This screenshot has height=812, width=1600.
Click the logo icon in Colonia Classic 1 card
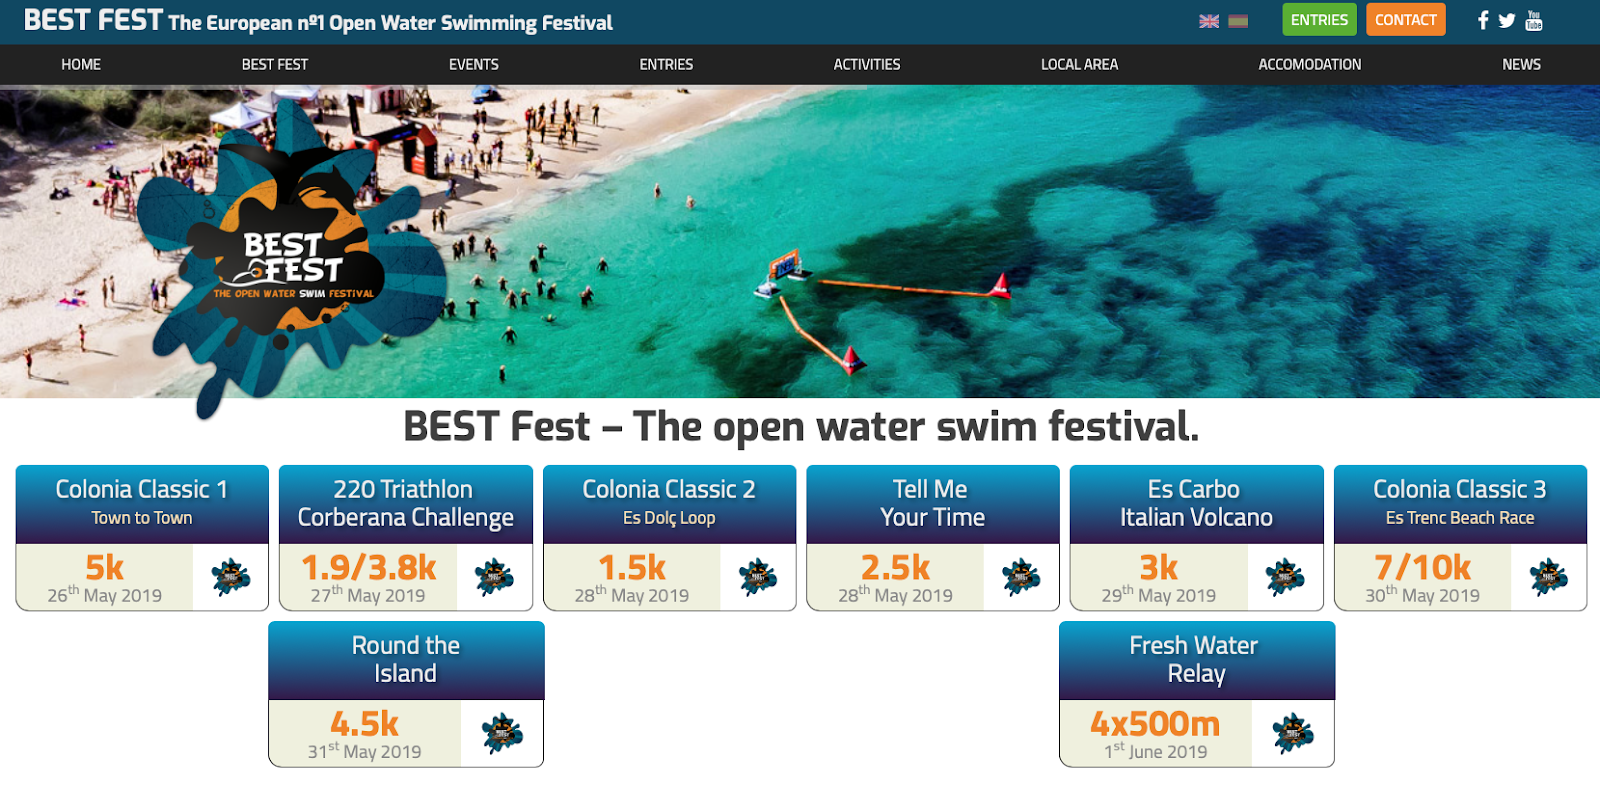[231, 577]
